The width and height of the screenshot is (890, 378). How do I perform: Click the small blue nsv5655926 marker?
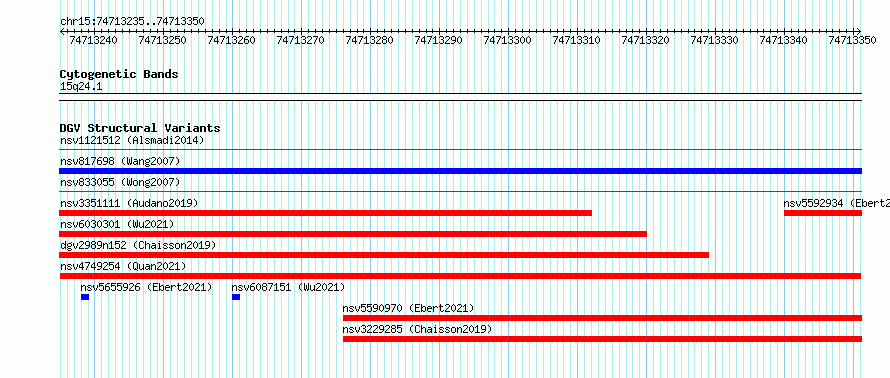pos(85,297)
